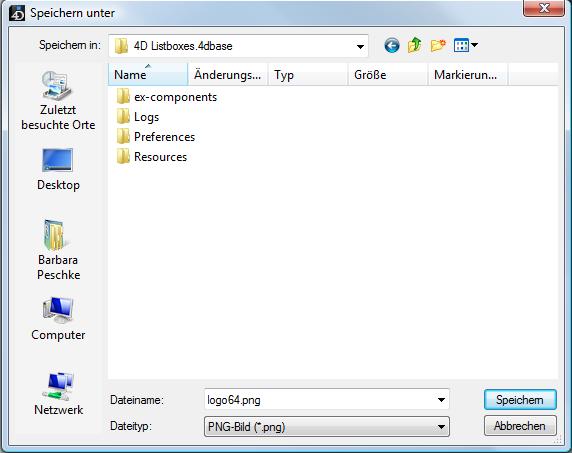
Task: Go to Computer in places bar
Action: tap(58, 319)
